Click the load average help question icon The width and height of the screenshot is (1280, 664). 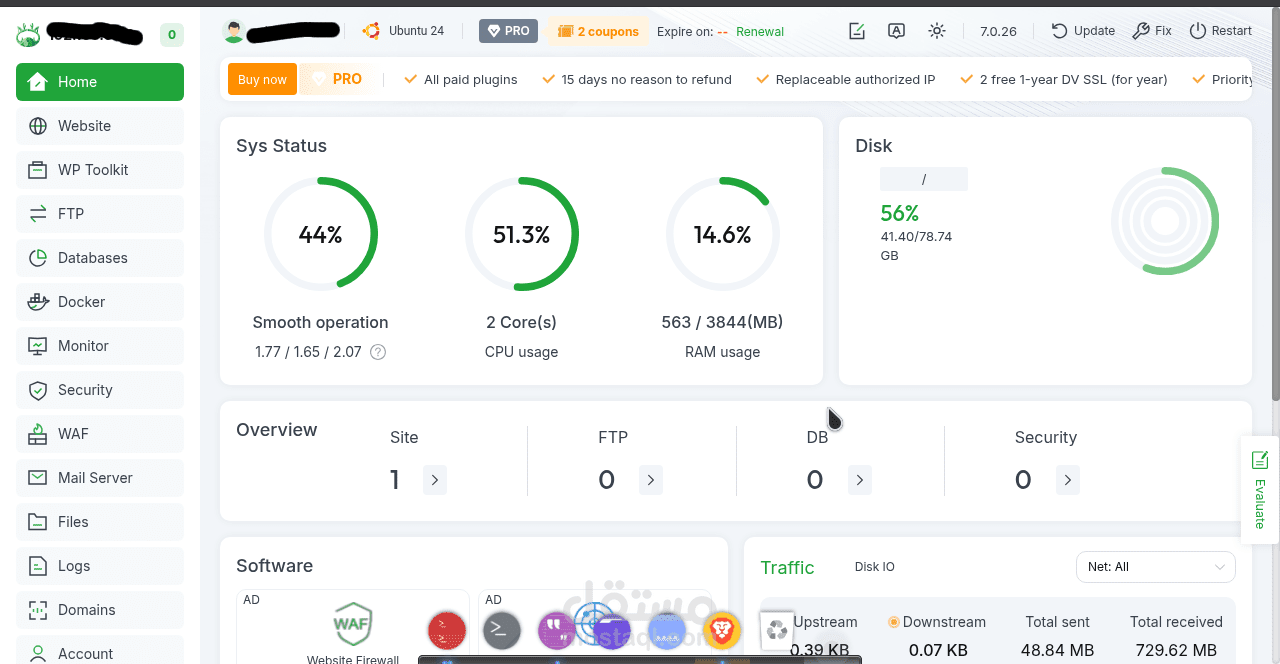click(x=378, y=352)
